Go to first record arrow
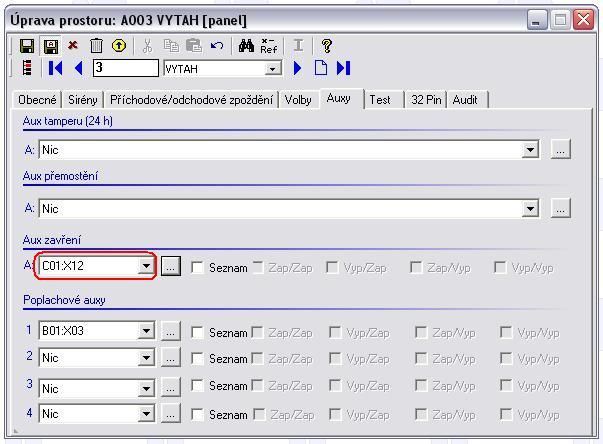 tap(55, 68)
